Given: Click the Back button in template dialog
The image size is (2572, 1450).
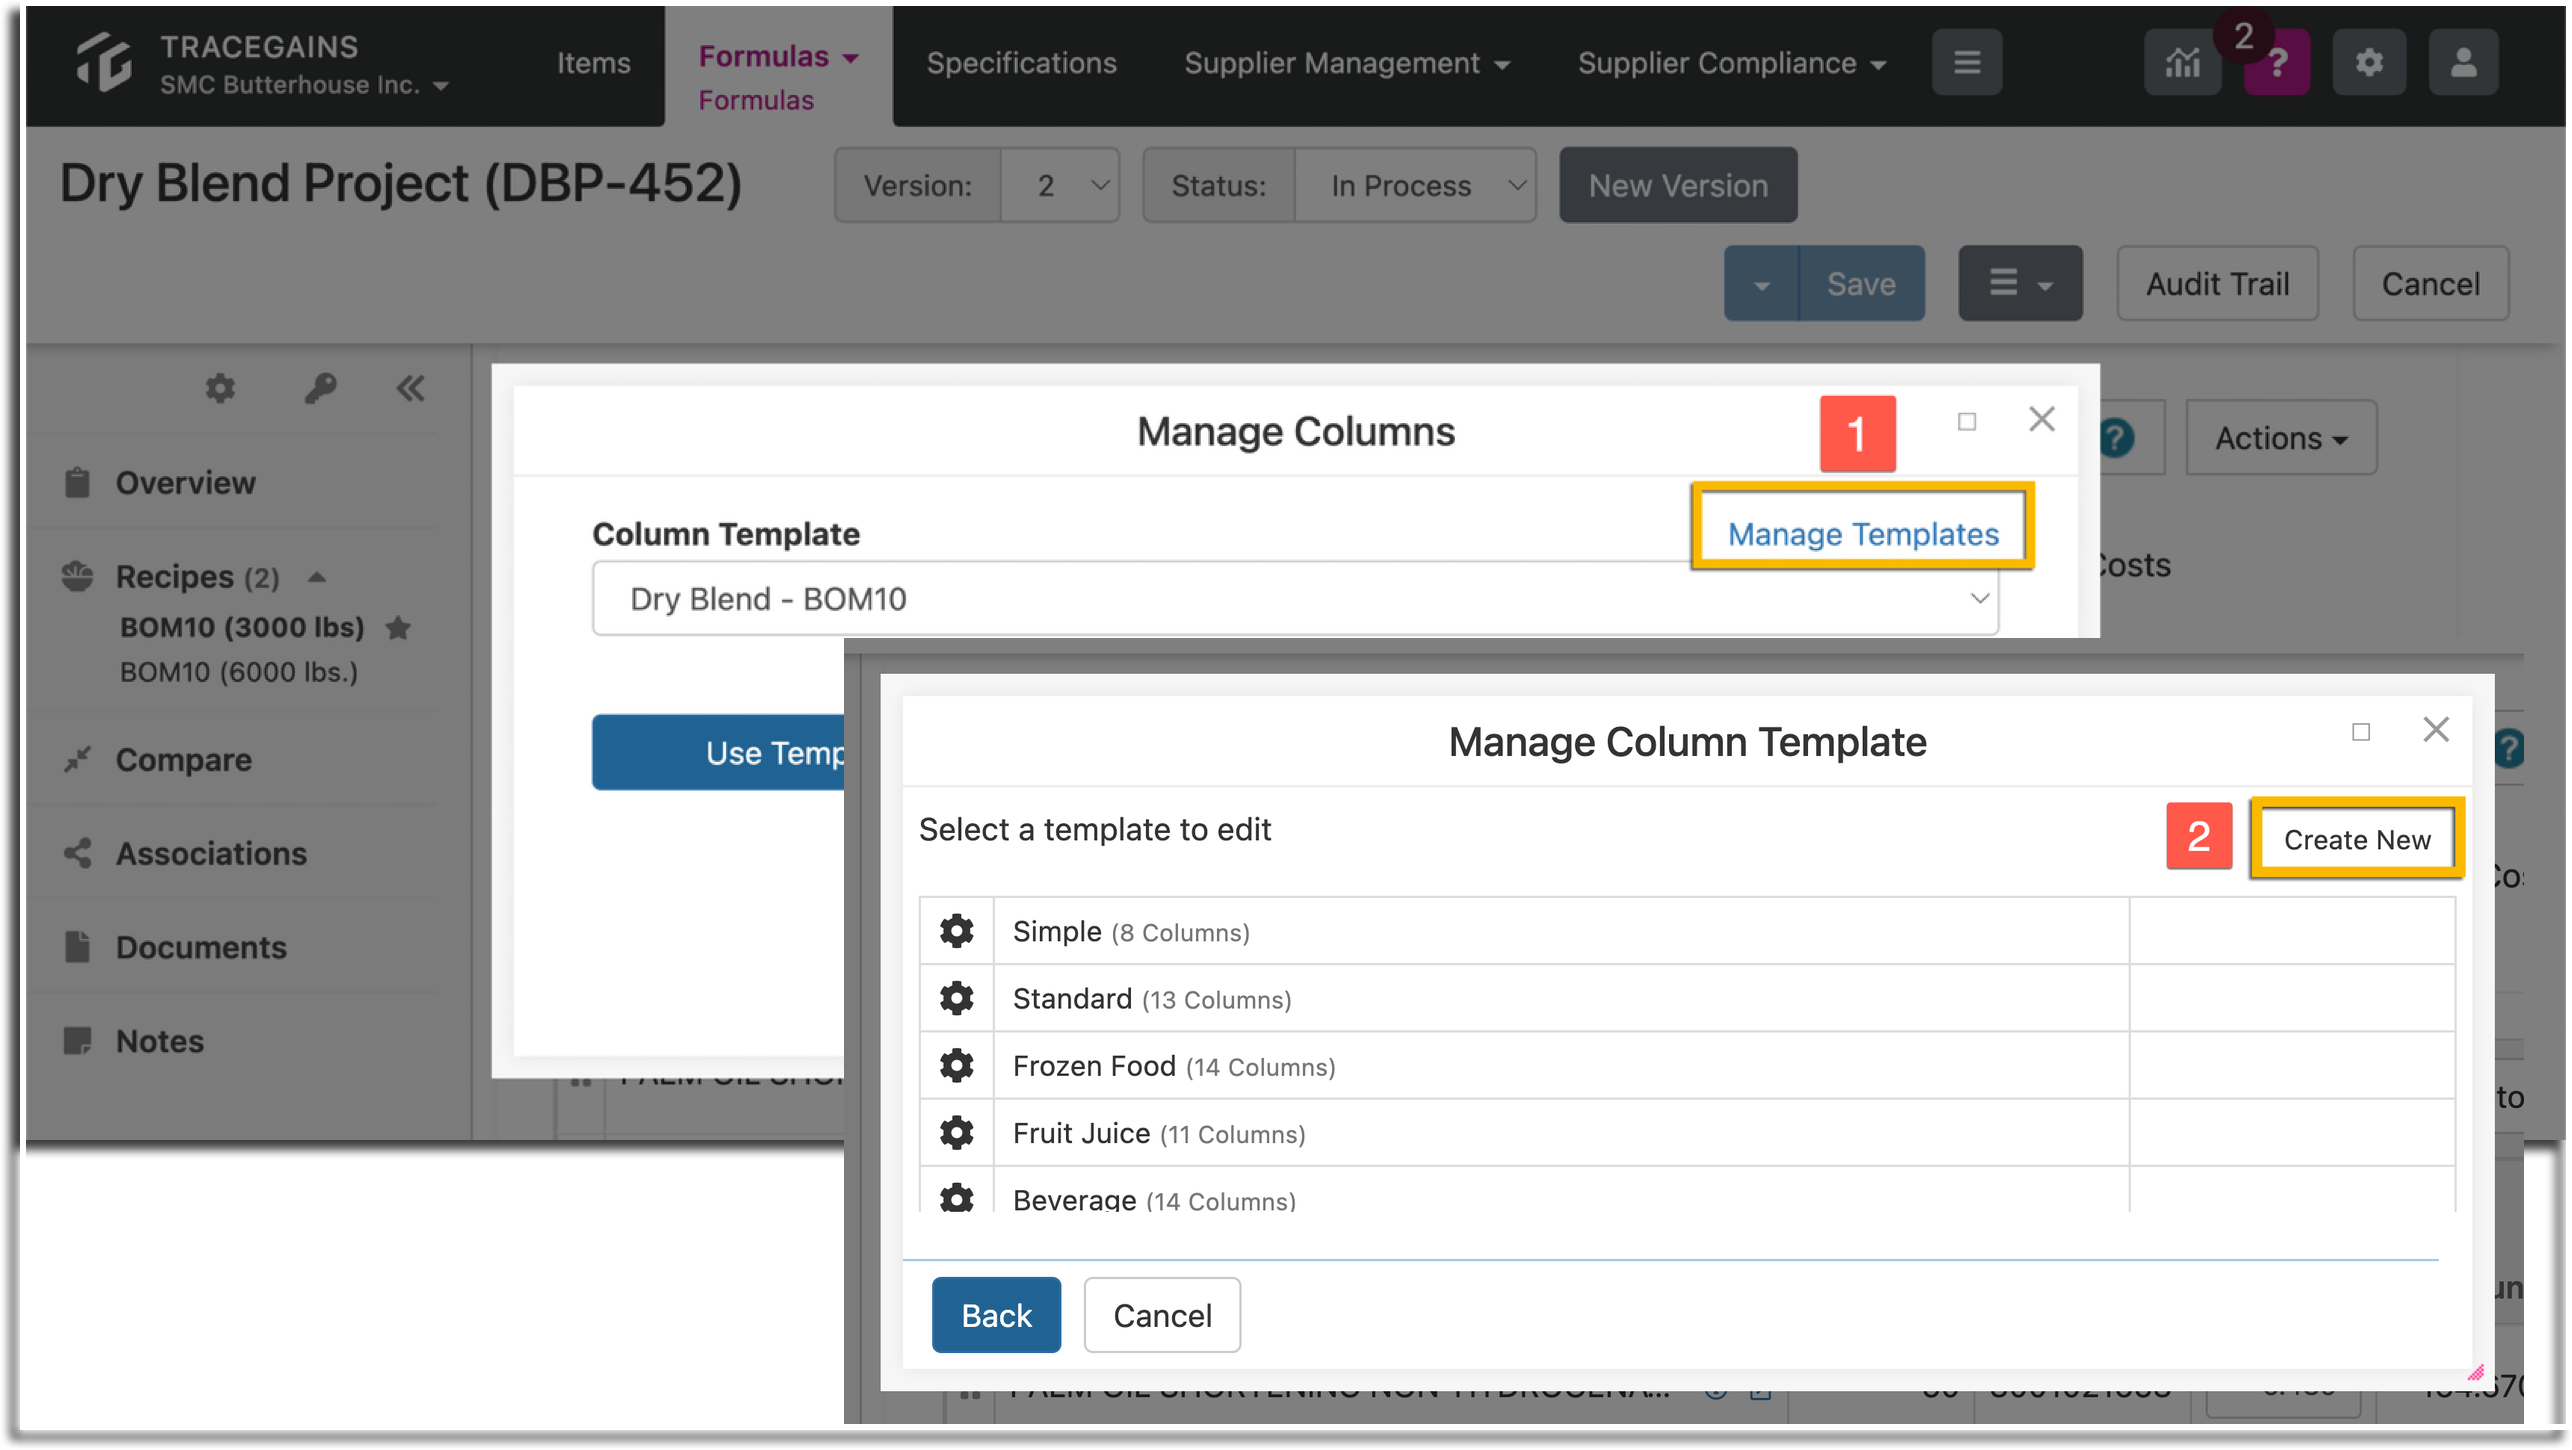Looking at the screenshot, I should pyautogui.click(x=996, y=1314).
